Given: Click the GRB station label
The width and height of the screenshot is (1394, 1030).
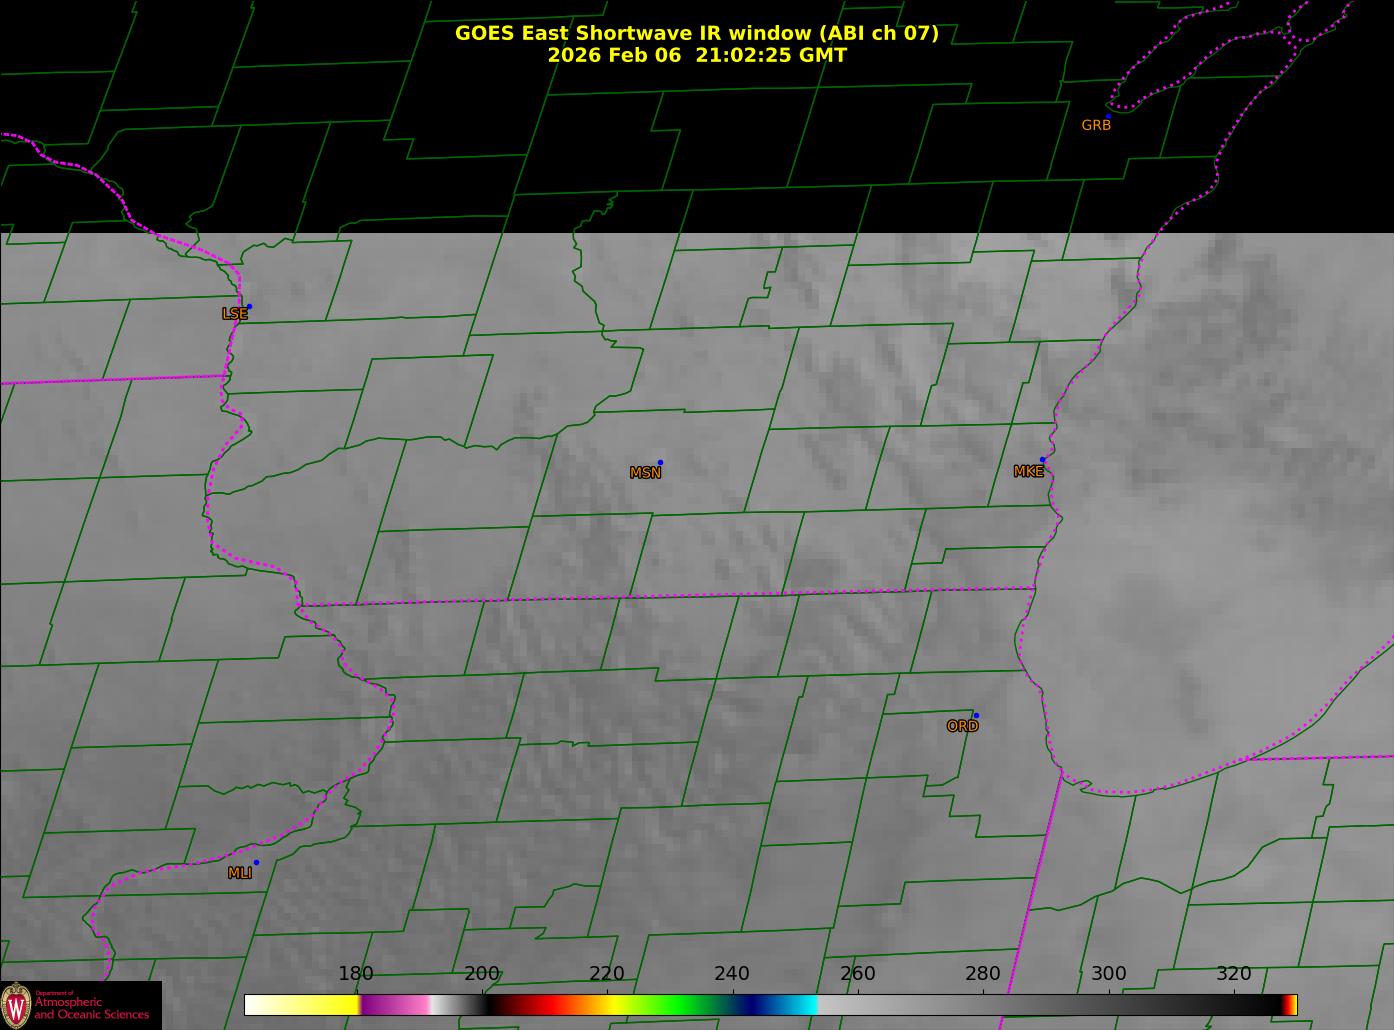Looking at the screenshot, I should 1096,125.
